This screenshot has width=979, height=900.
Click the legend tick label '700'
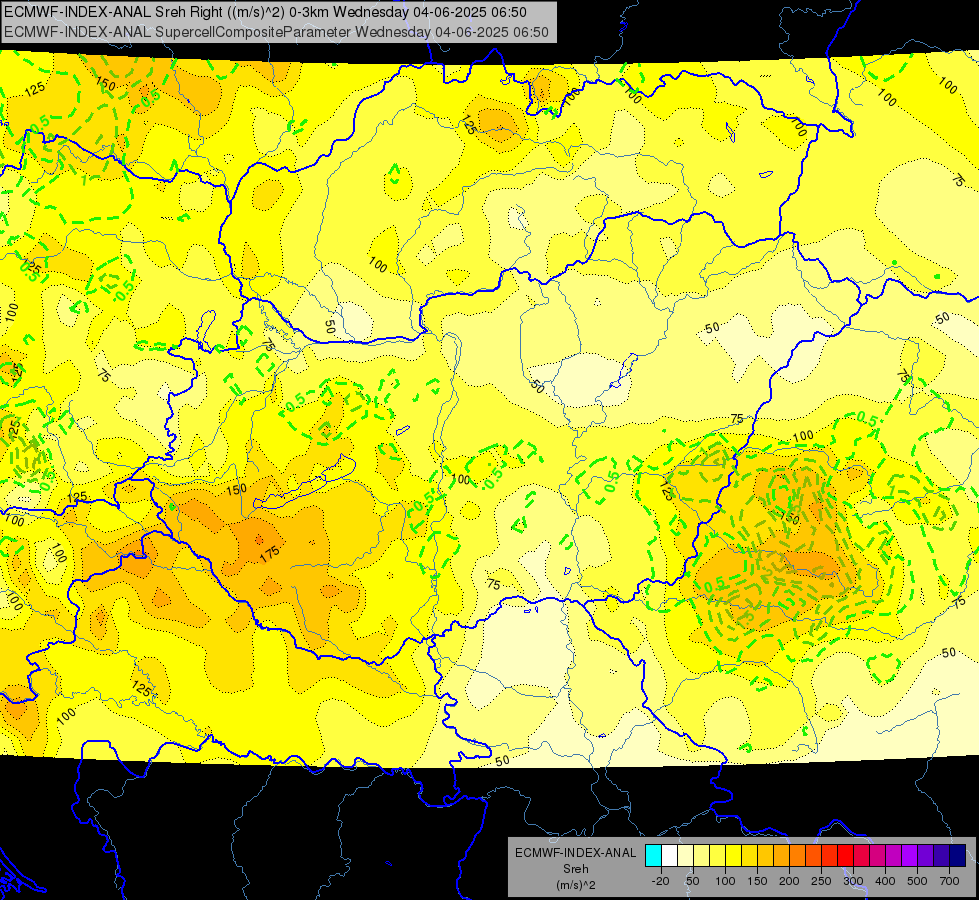coord(949,881)
